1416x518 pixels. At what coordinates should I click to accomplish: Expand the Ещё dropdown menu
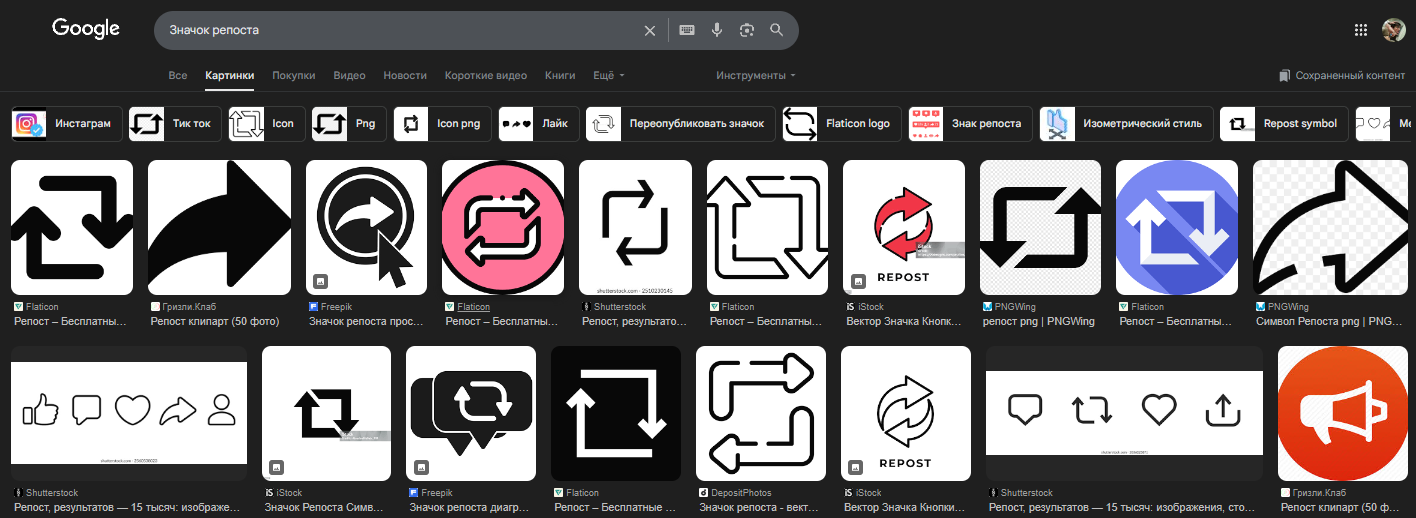point(608,76)
